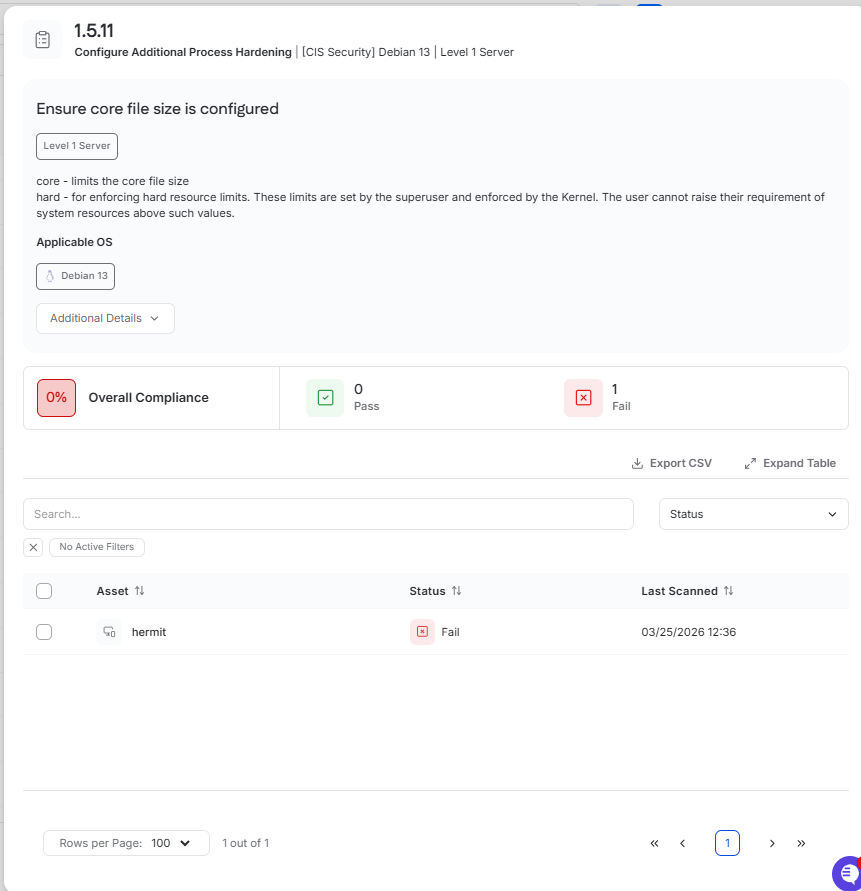The height and width of the screenshot is (891, 861).
Task: Click the device icon next to hermit
Action: (109, 632)
